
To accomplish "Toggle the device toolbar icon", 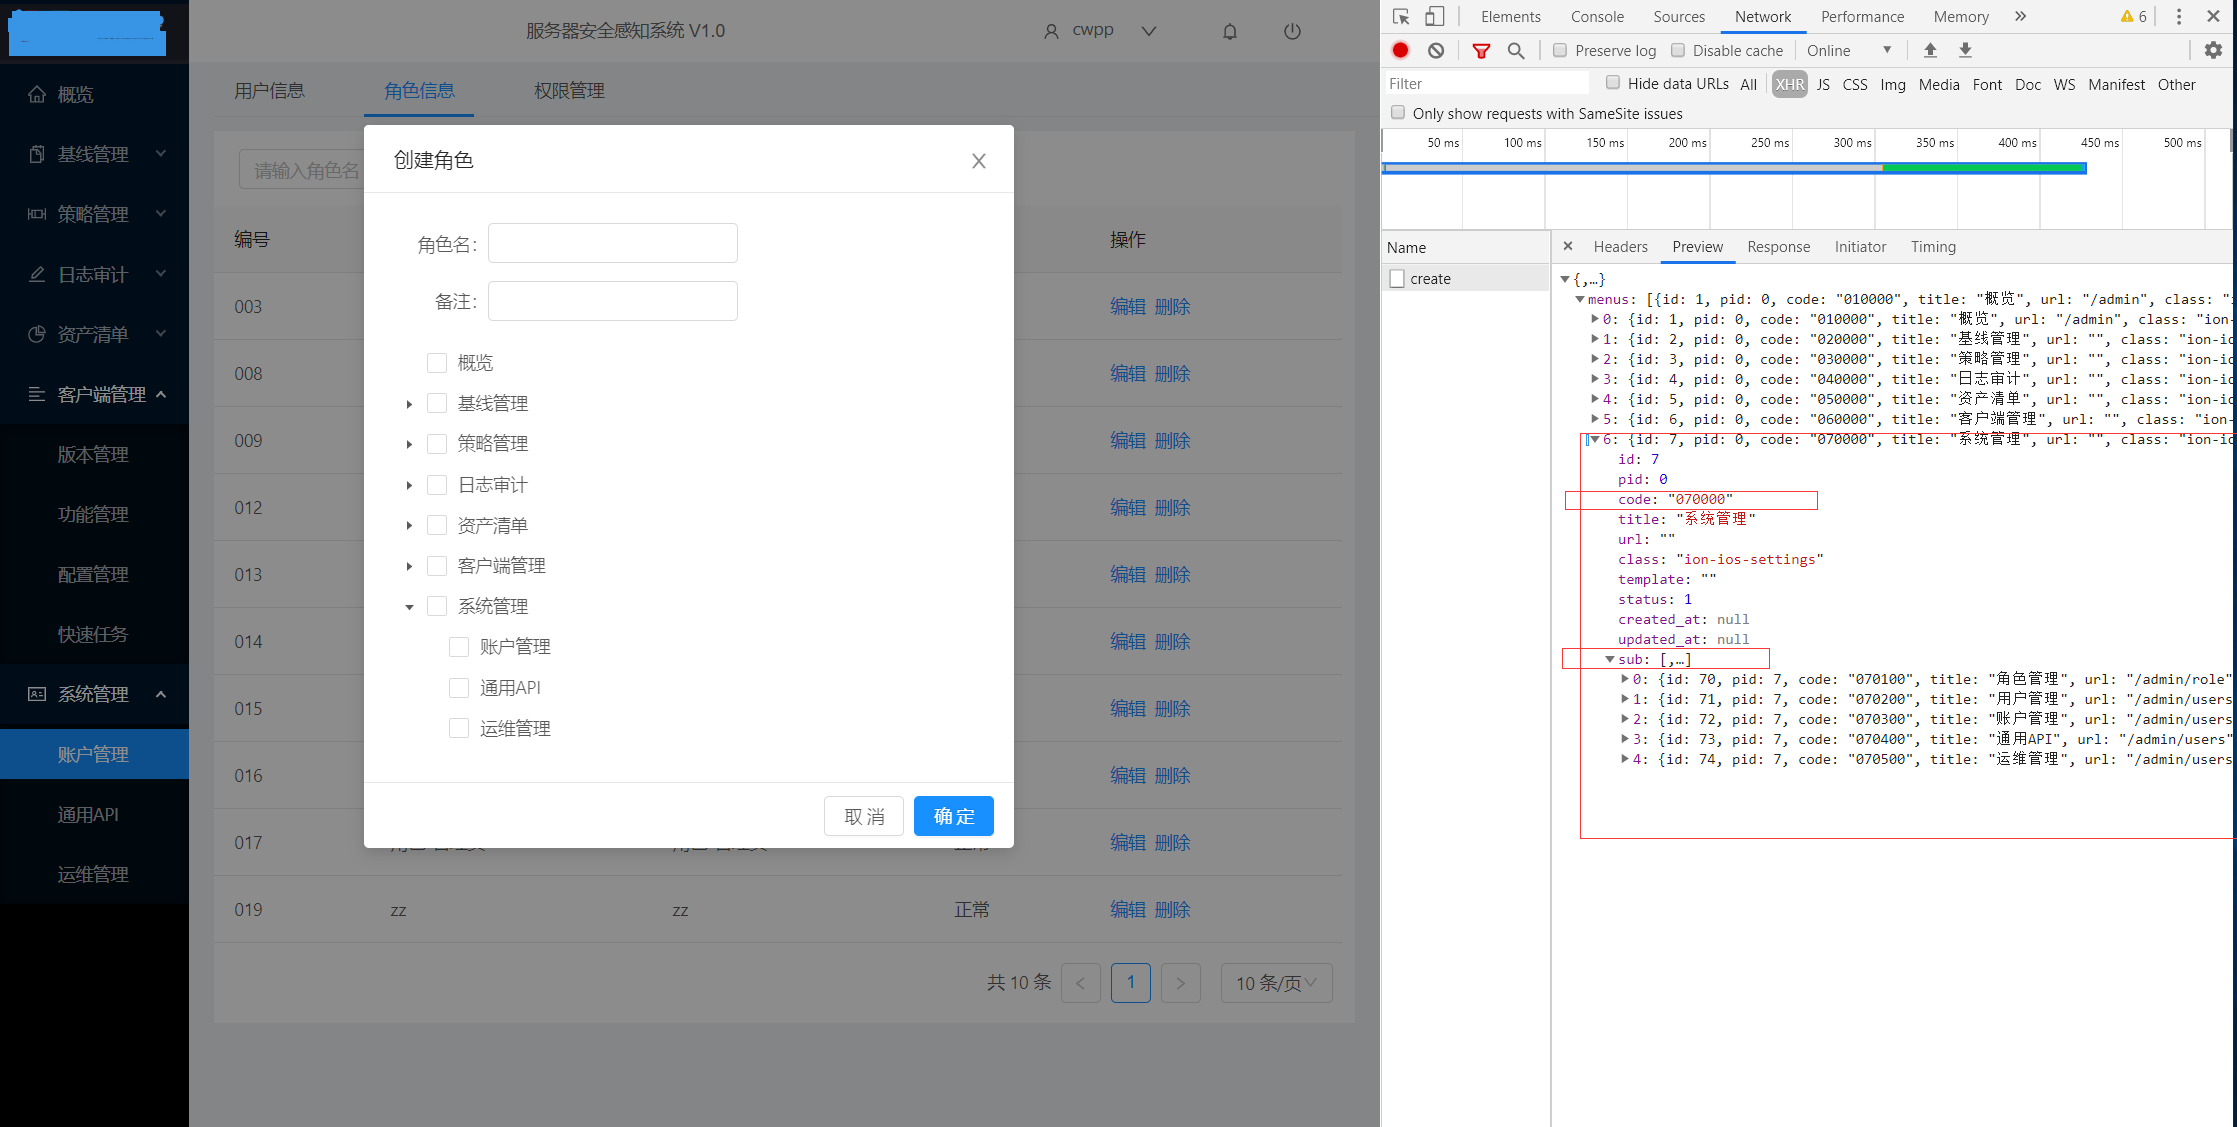I will 1434,17.
